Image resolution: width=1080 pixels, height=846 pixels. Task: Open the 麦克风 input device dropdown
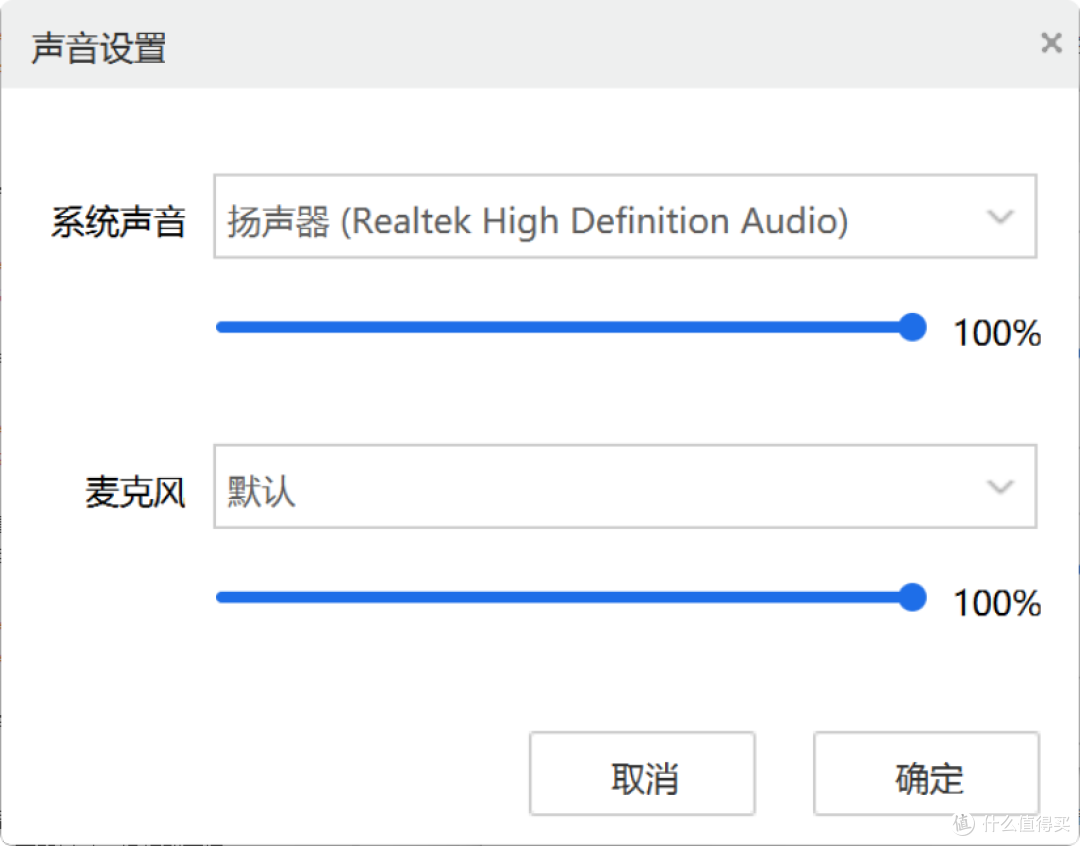click(625, 486)
